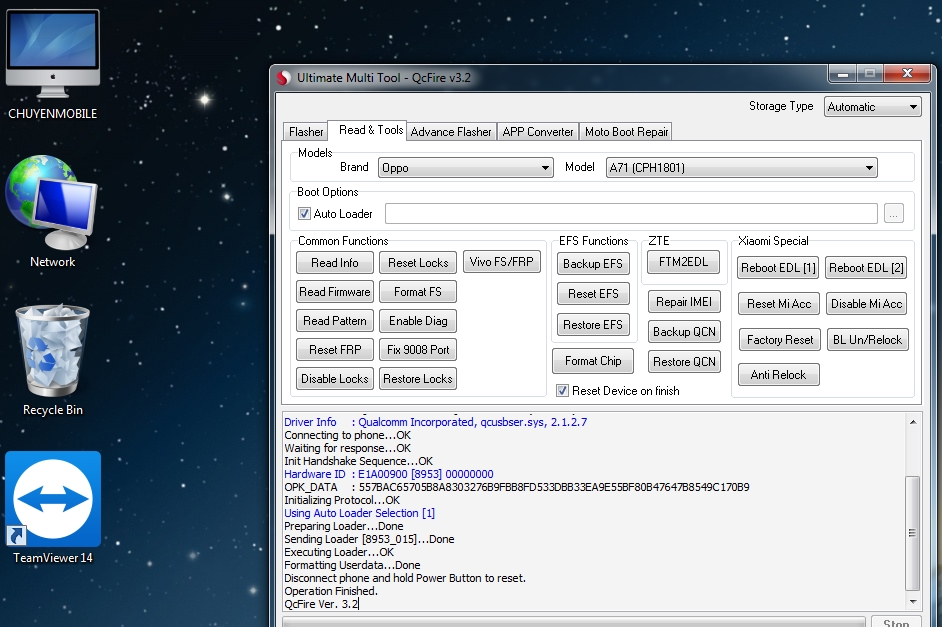942x627 pixels.
Task: Click the Anti Relock button
Action: click(x=779, y=375)
